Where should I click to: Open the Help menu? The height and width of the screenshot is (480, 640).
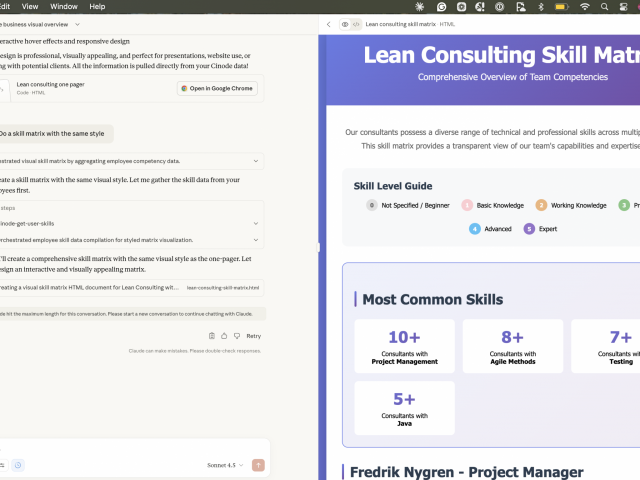pyautogui.click(x=97, y=6)
